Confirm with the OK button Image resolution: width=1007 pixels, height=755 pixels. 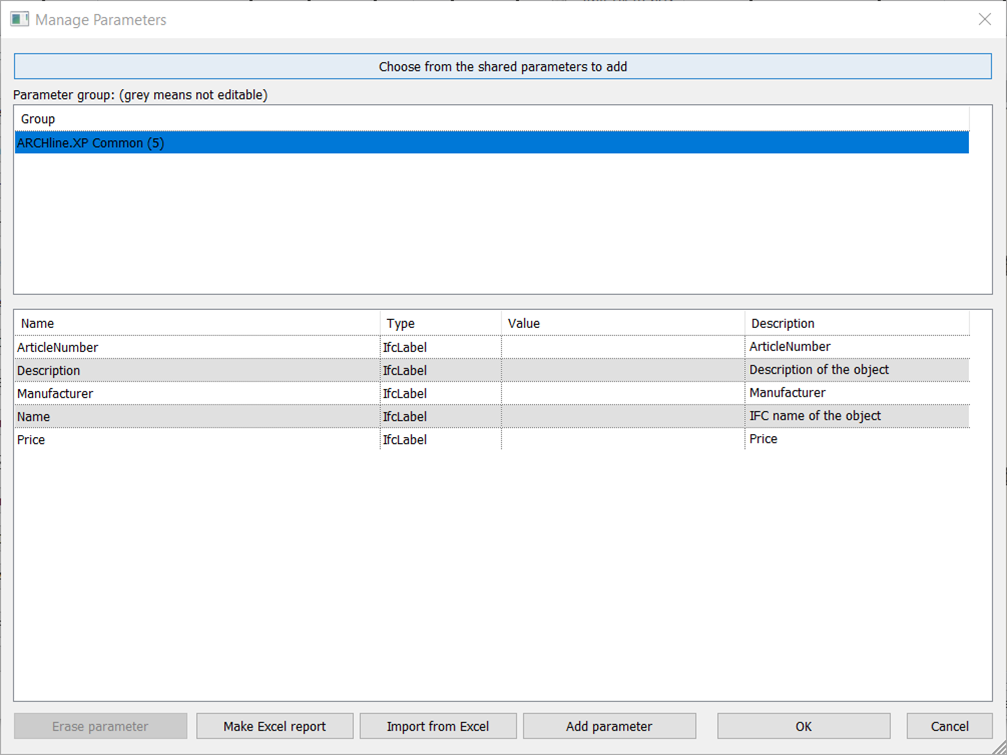pos(803,726)
